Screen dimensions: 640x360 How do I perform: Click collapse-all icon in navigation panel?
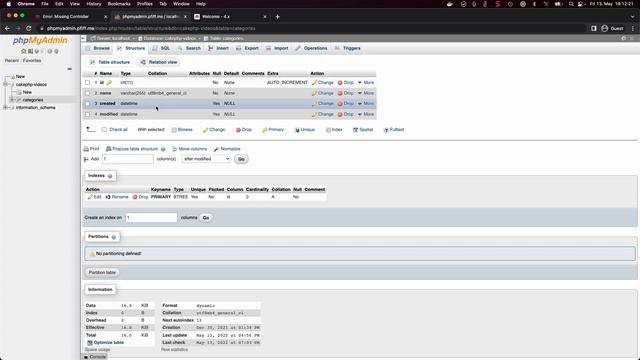coord(69,69)
